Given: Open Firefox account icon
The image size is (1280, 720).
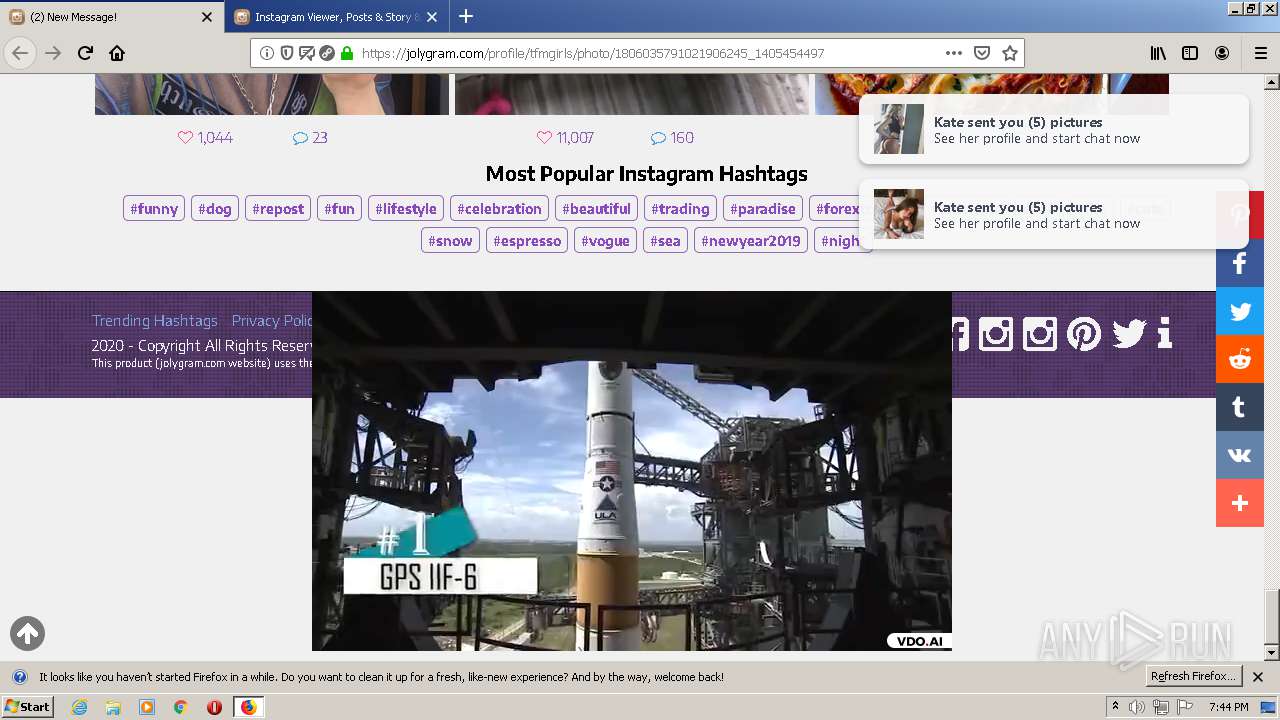Looking at the screenshot, I should [1222, 53].
